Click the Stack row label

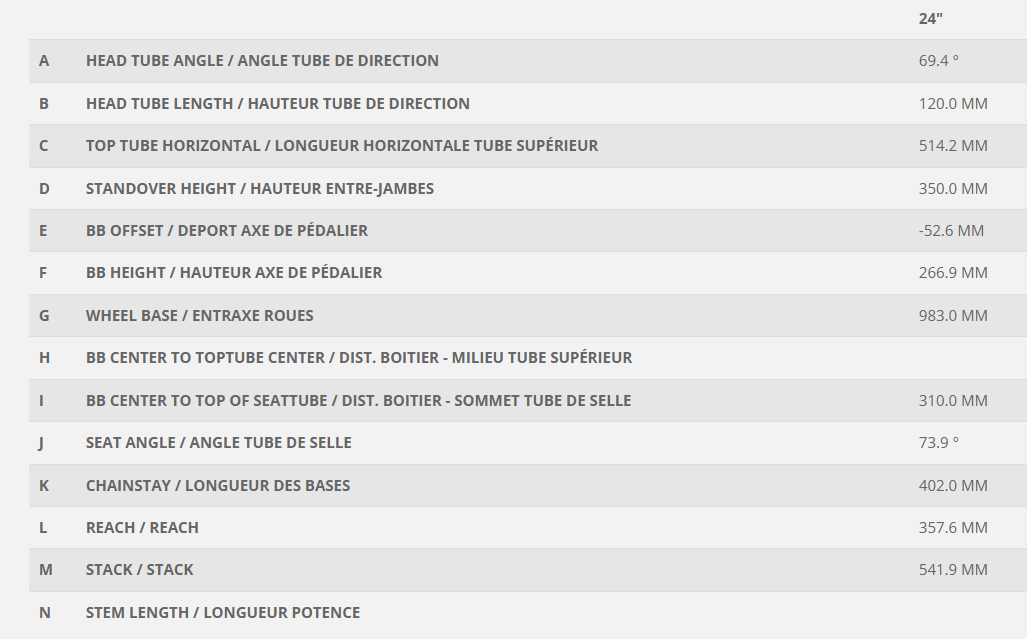140,570
